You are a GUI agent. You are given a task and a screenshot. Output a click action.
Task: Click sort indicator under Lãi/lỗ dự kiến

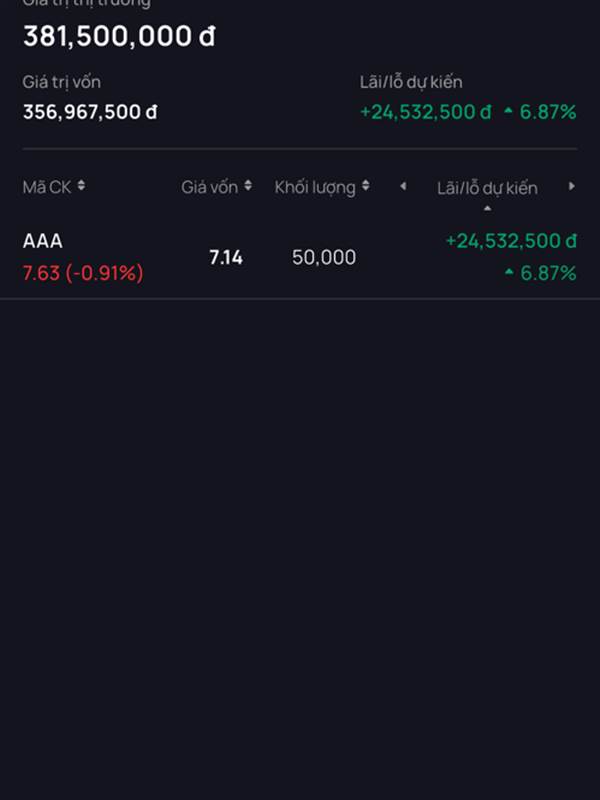(x=487, y=208)
